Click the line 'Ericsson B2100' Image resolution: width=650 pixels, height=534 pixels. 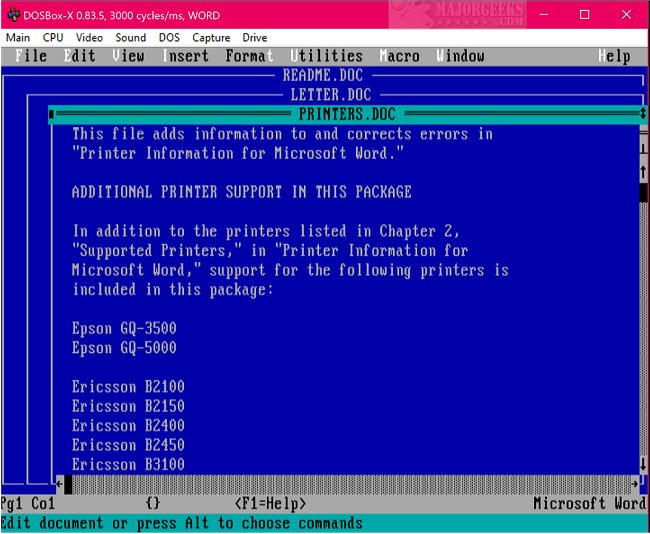(x=128, y=387)
